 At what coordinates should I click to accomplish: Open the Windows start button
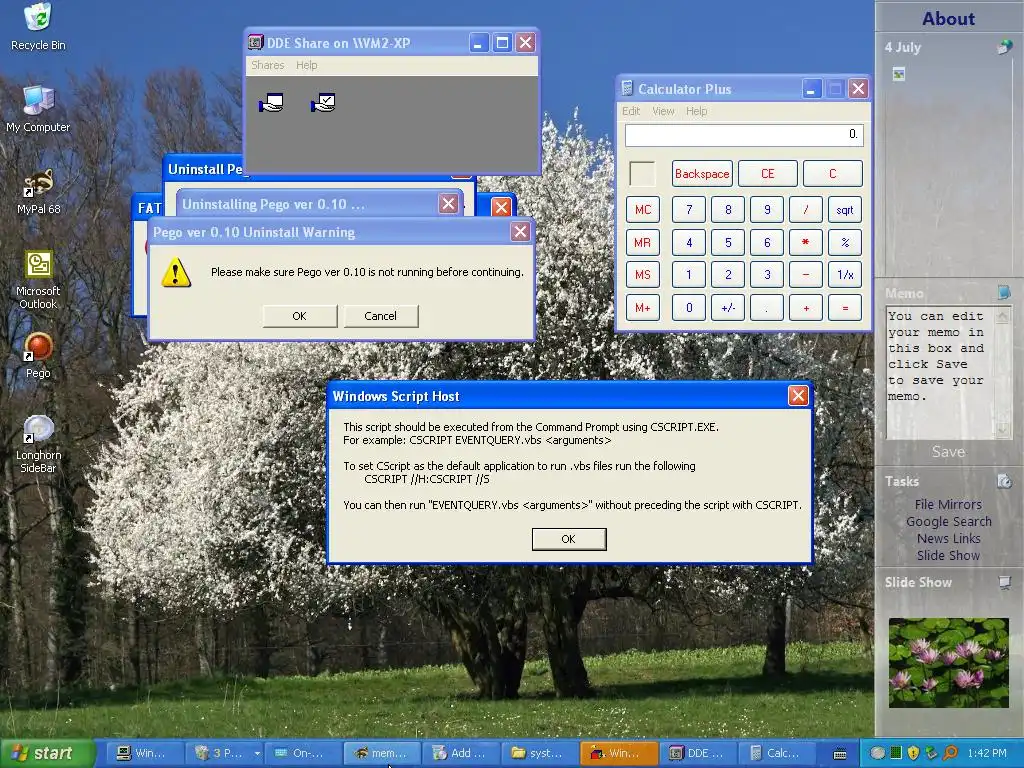pos(48,754)
